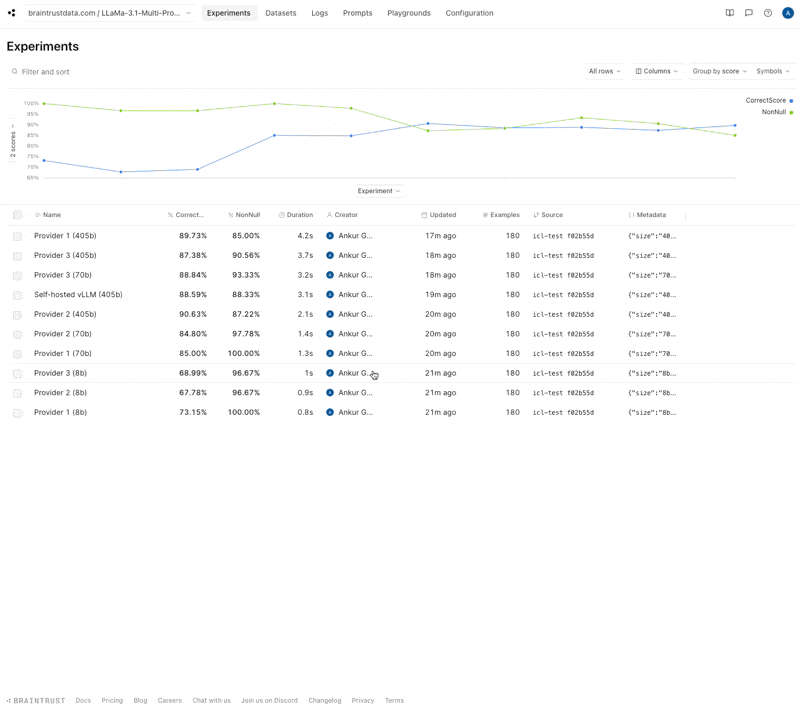Go to the Playgrounds tab
Screen dimensions: 800x713
coord(409,13)
